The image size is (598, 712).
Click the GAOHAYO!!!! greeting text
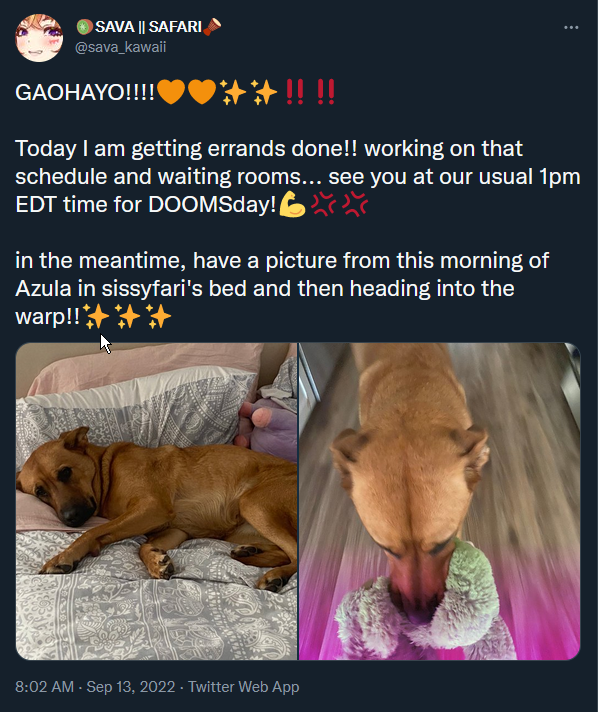[x=85, y=93]
